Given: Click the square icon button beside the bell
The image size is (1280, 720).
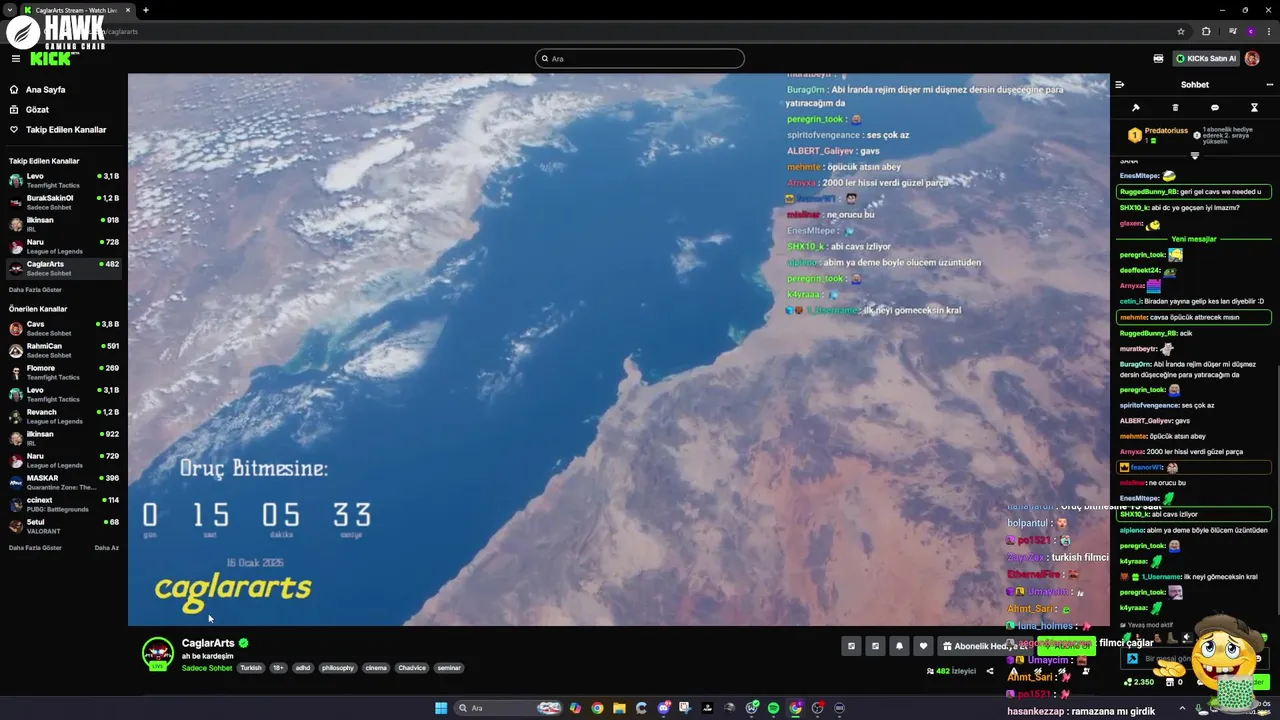Looking at the screenshot, I should click(875, 646).
